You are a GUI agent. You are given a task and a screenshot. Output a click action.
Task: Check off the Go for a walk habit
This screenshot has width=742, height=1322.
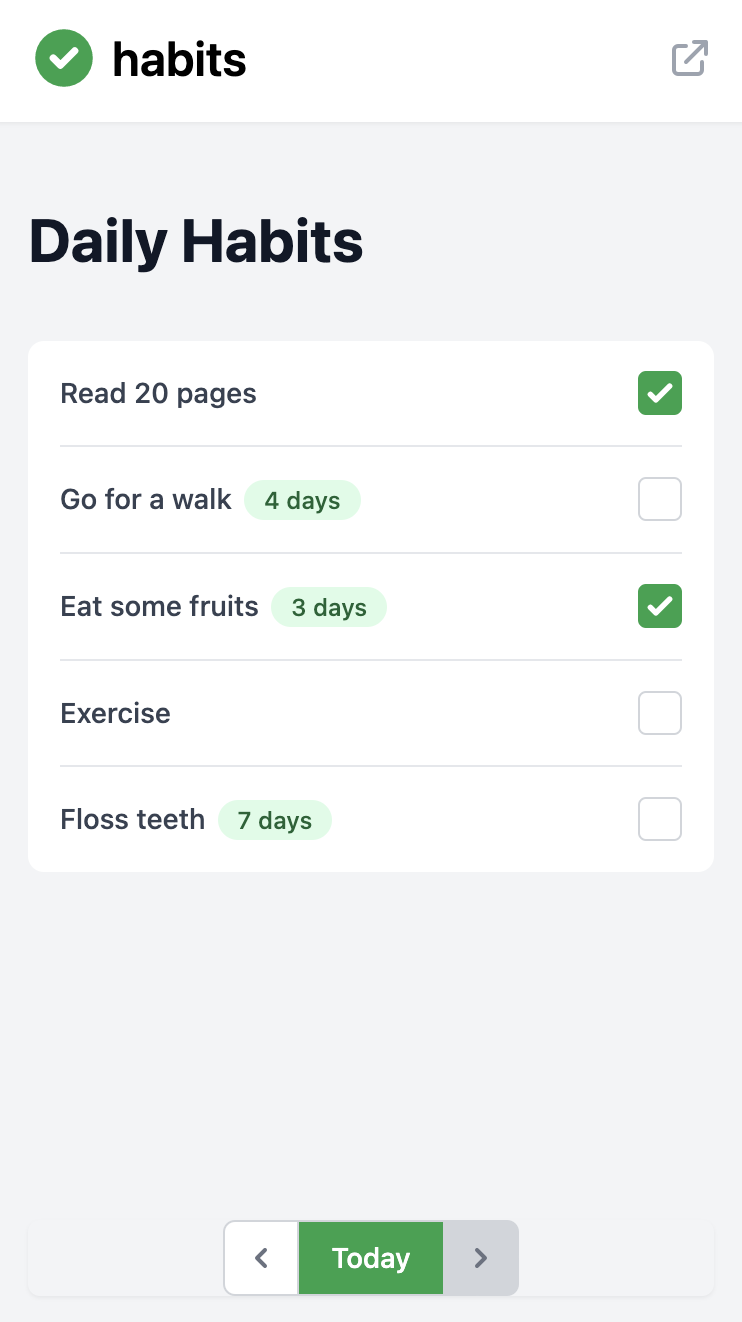[659, 499]
